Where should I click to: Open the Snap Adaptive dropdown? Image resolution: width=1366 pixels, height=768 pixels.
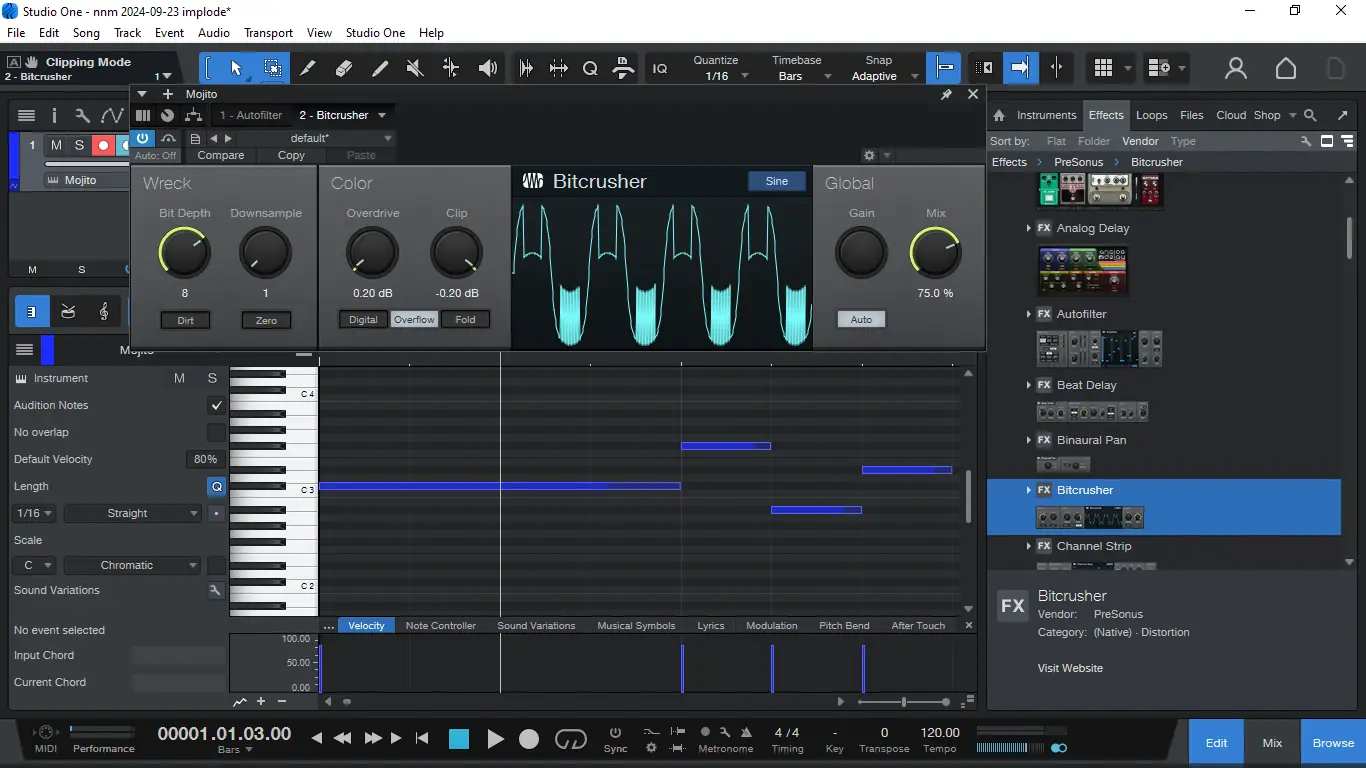coord(881,76)
